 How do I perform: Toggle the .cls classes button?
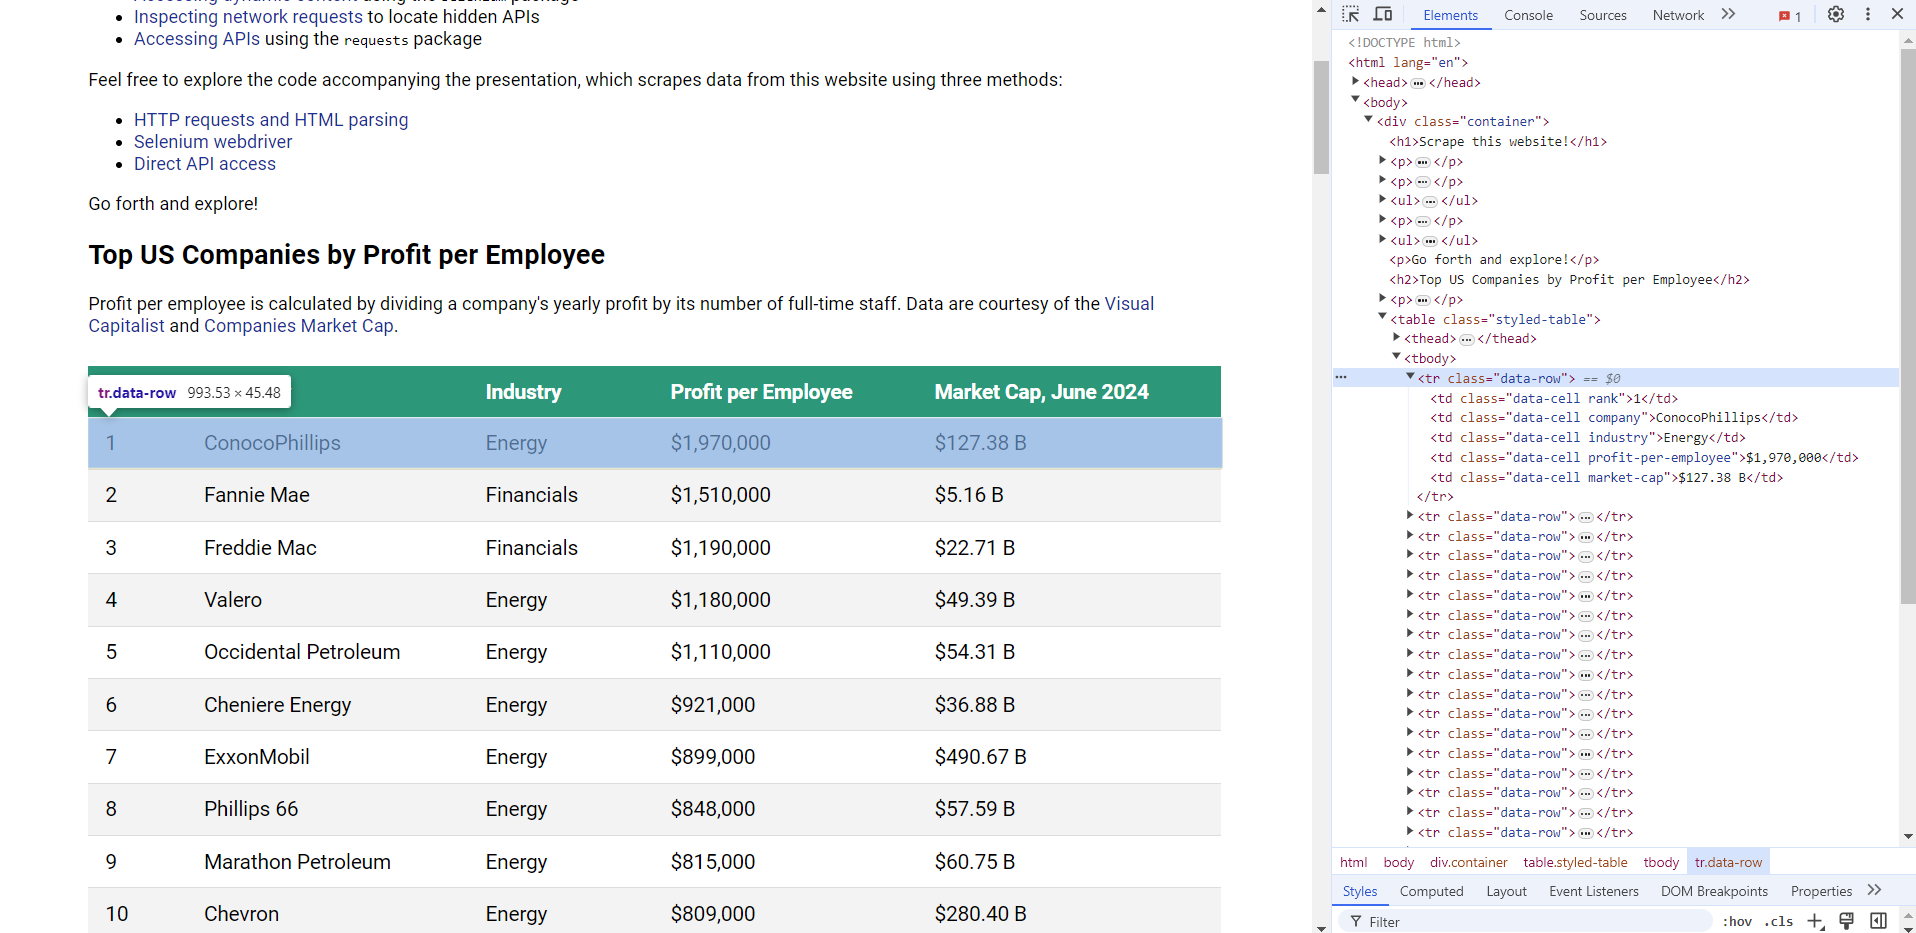[x=1778, y=921]
